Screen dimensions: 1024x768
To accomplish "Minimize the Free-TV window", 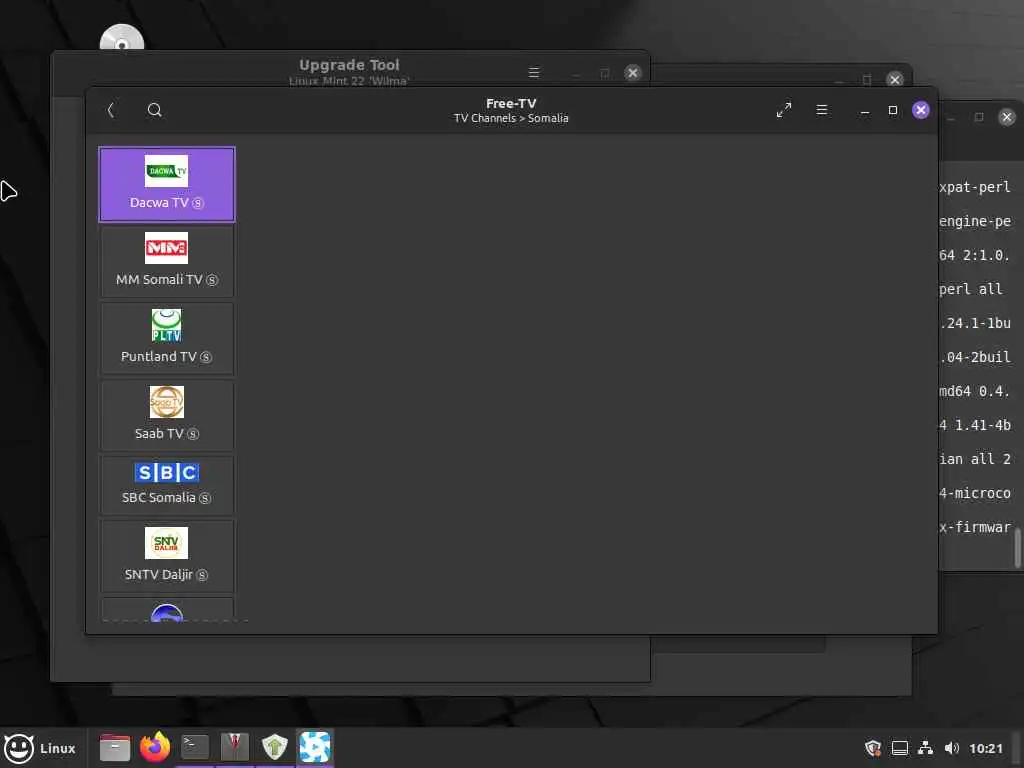I will 865,110.
